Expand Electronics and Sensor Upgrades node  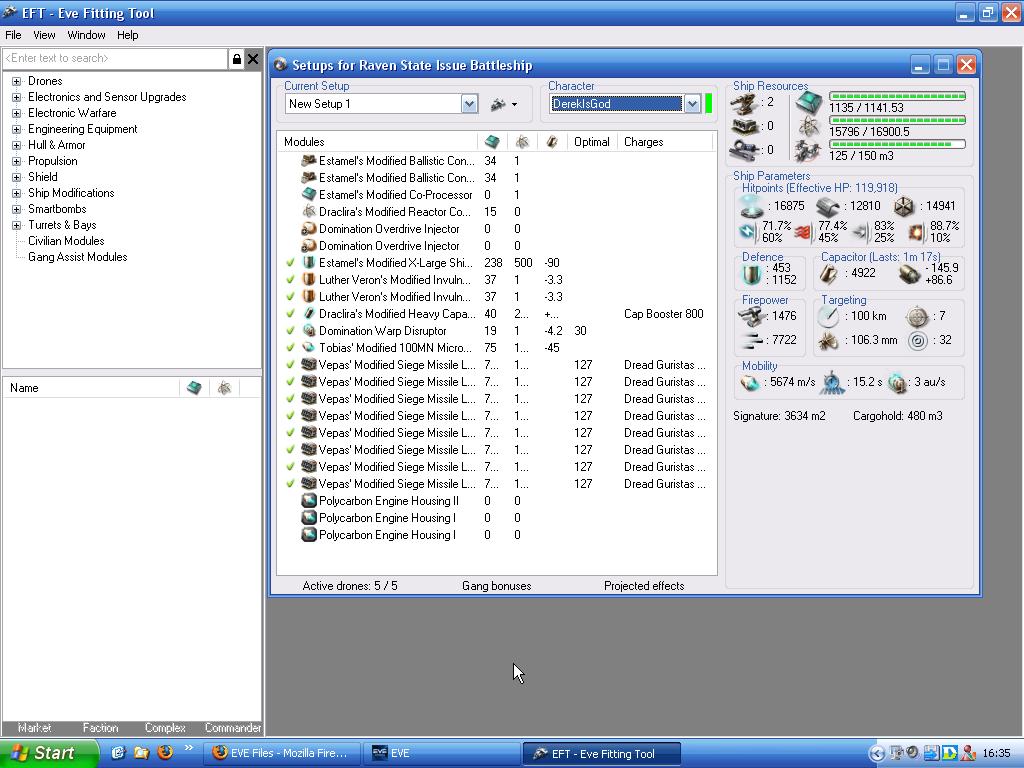[16, 97]
